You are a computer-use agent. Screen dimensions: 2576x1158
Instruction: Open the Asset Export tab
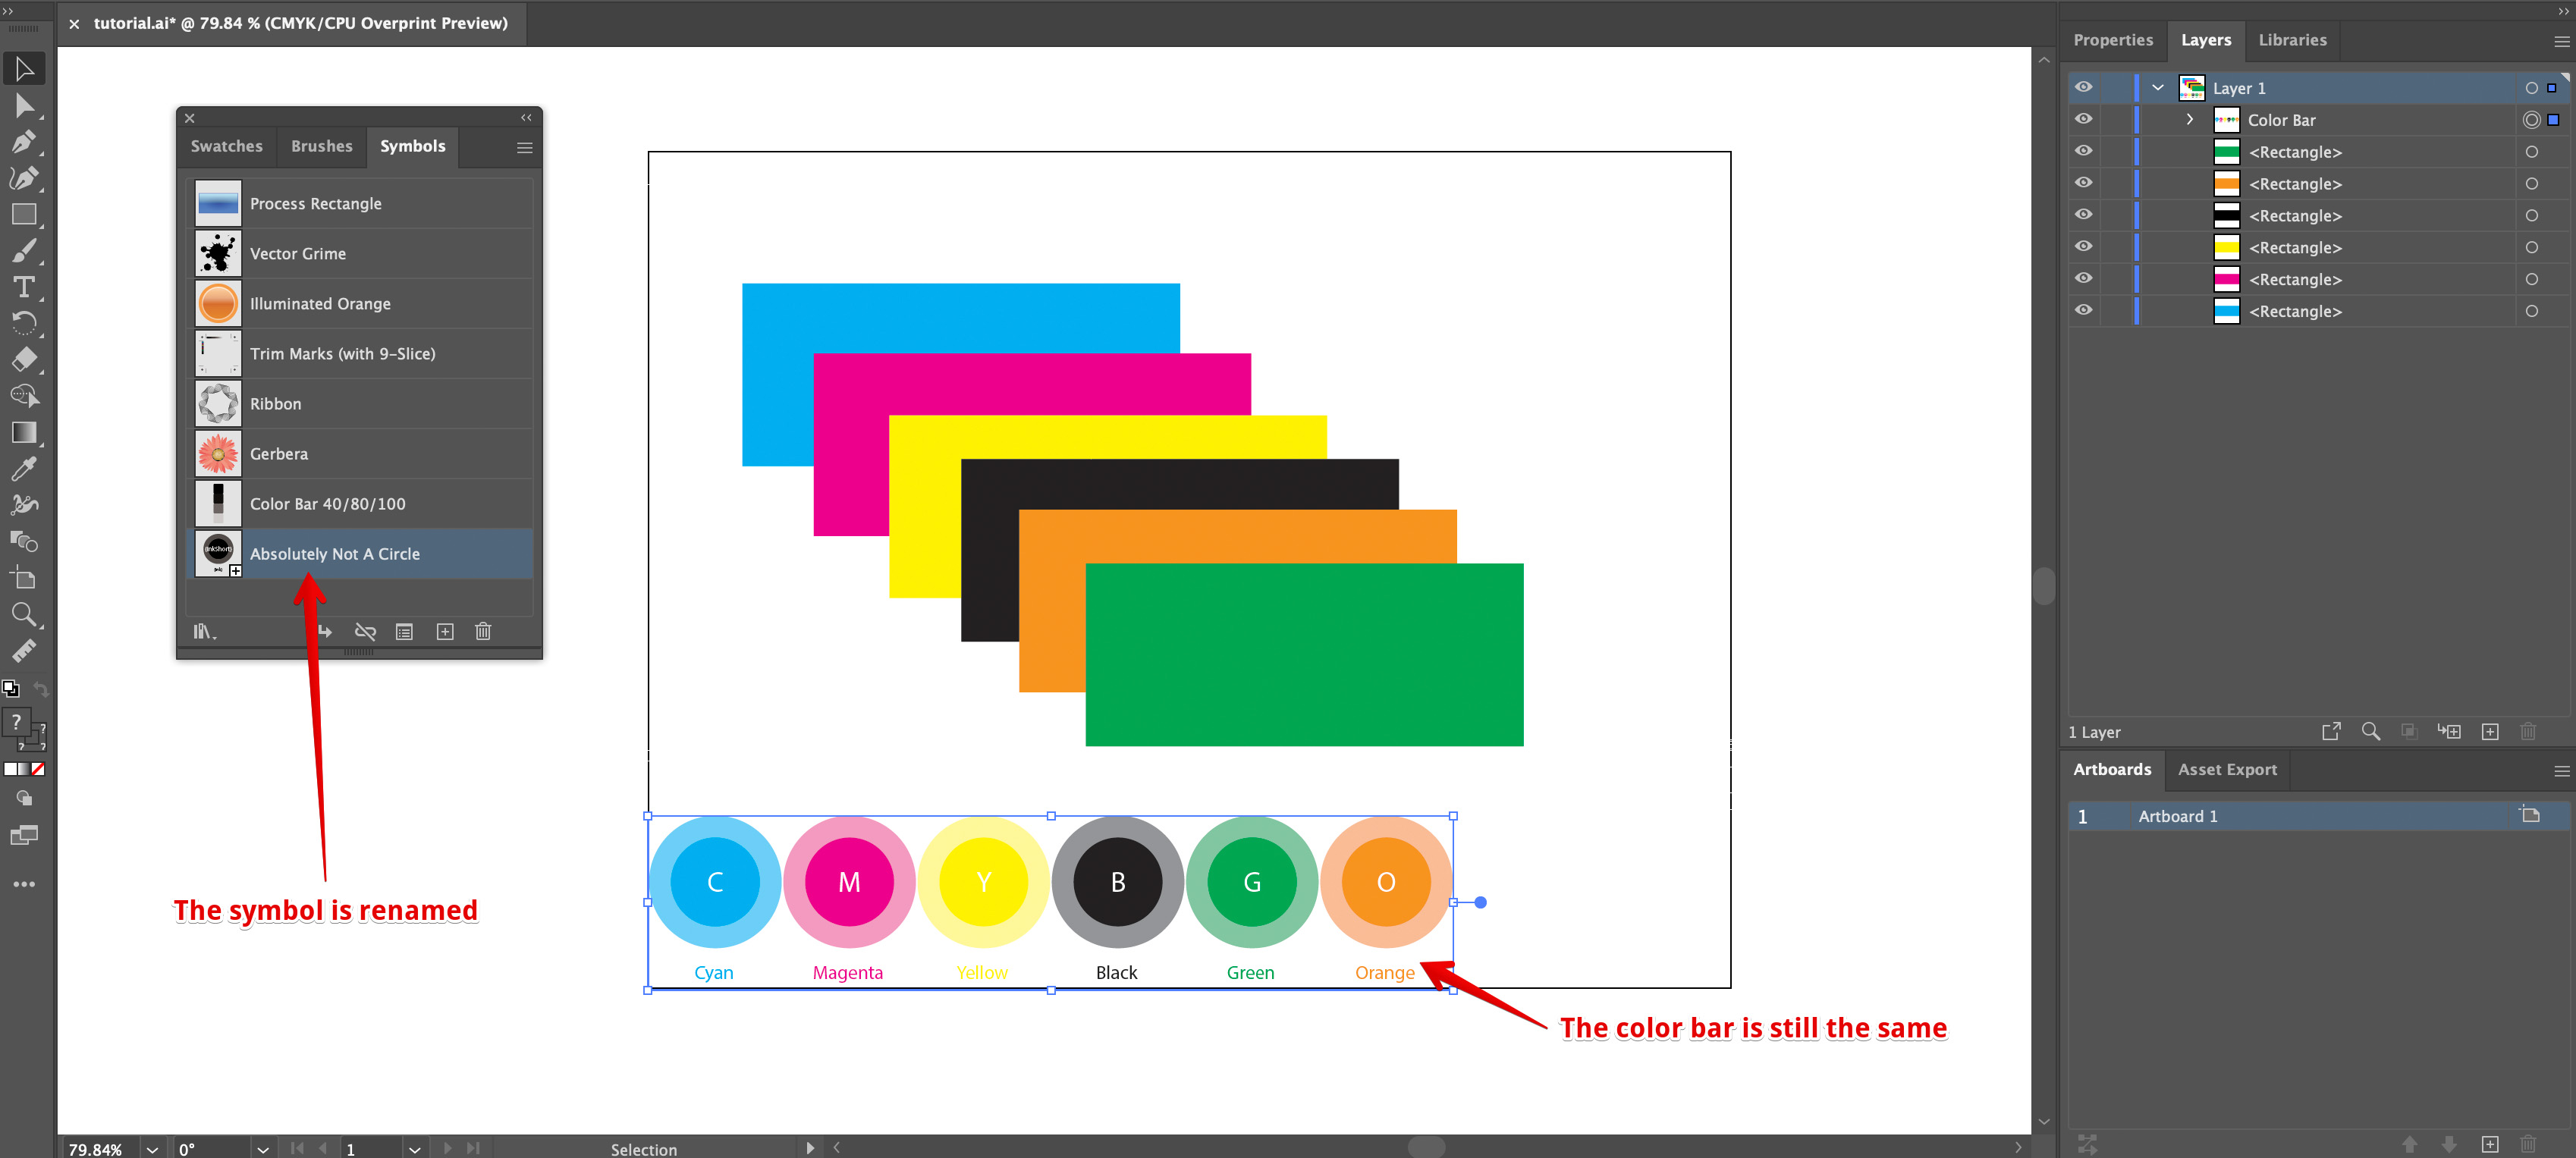(2226, 770)
